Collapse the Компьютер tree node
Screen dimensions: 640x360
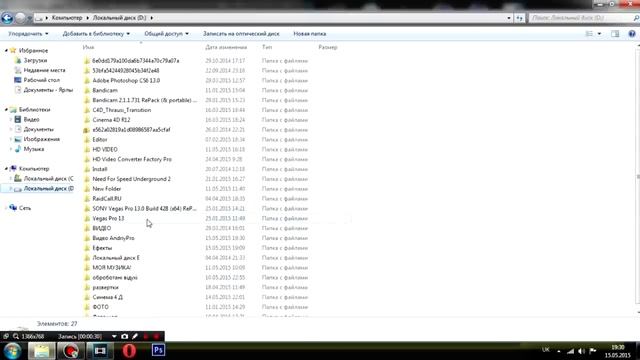[x=6, y=169]
